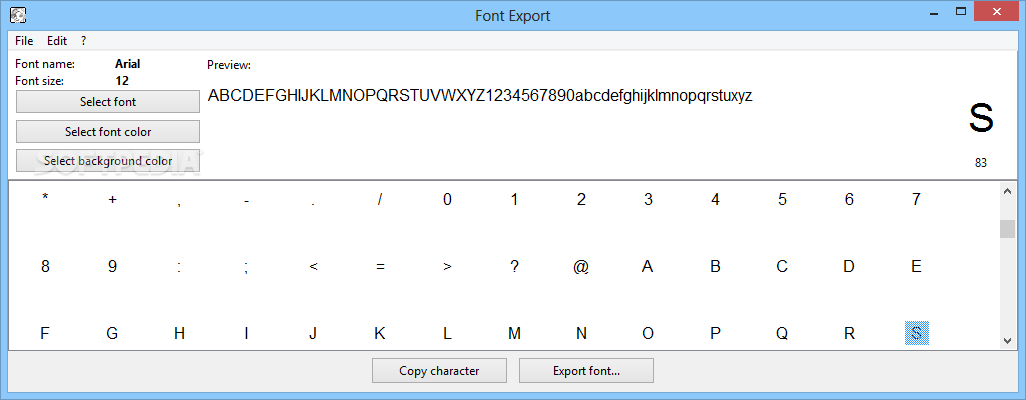Image resolution: width=1026 pixels, height=400 pixels.
Task: Select the asterisk * character
Action: coord(45,197)
